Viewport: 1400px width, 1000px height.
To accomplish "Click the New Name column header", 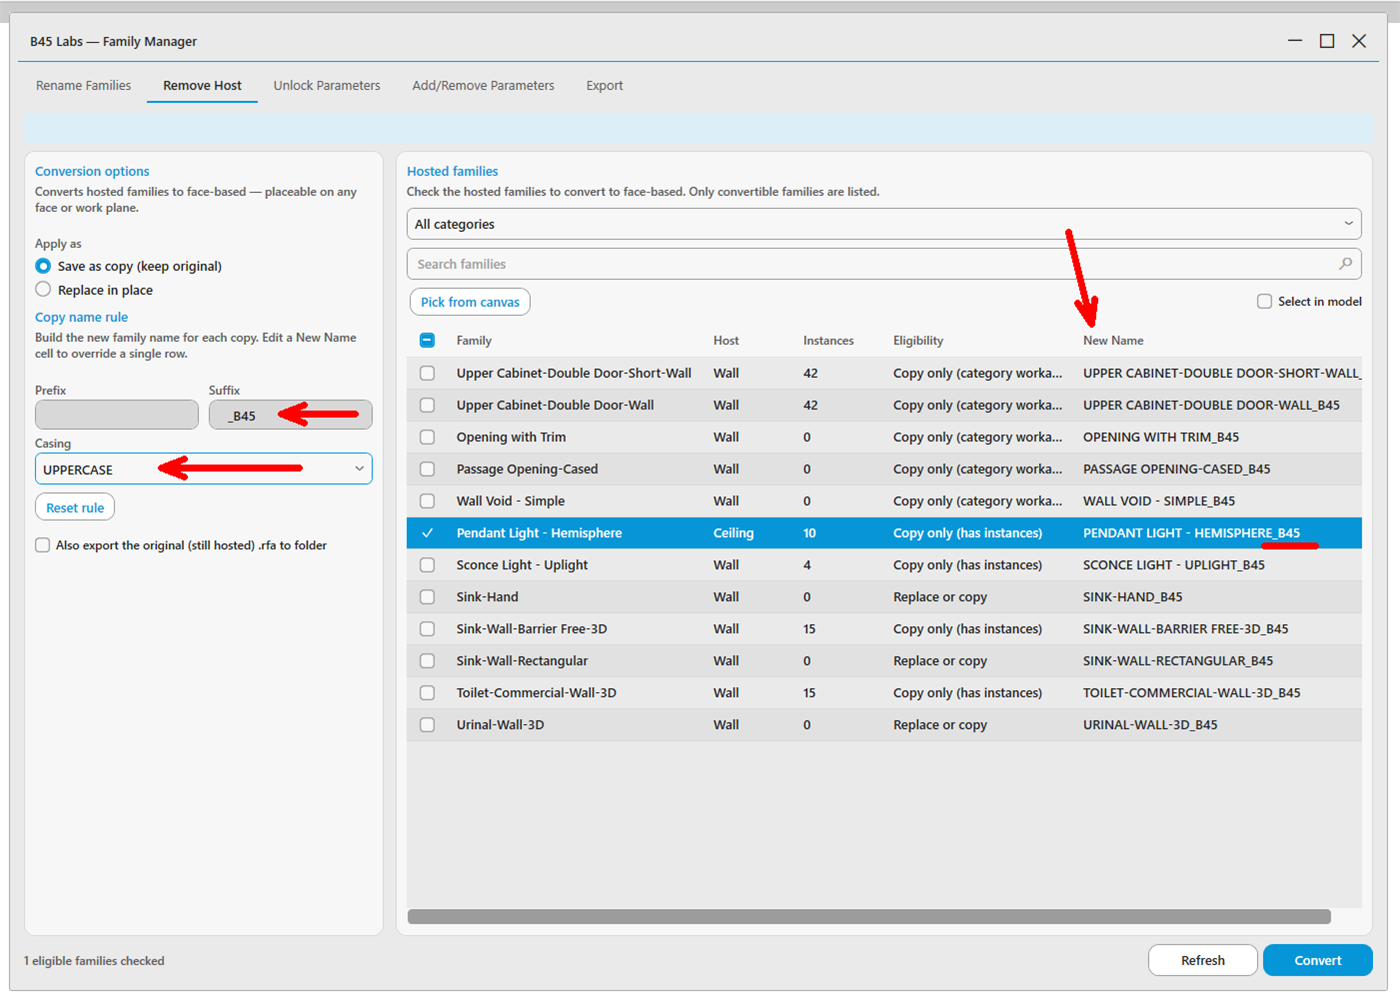I will (1113, 341).
